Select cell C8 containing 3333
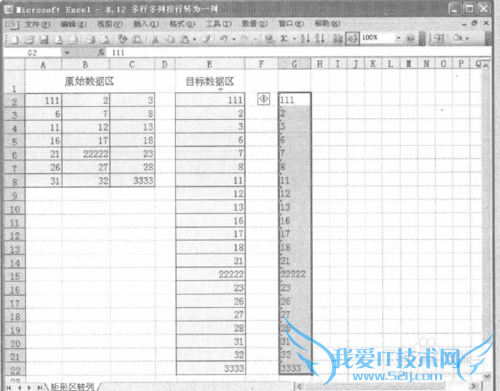 132,180
